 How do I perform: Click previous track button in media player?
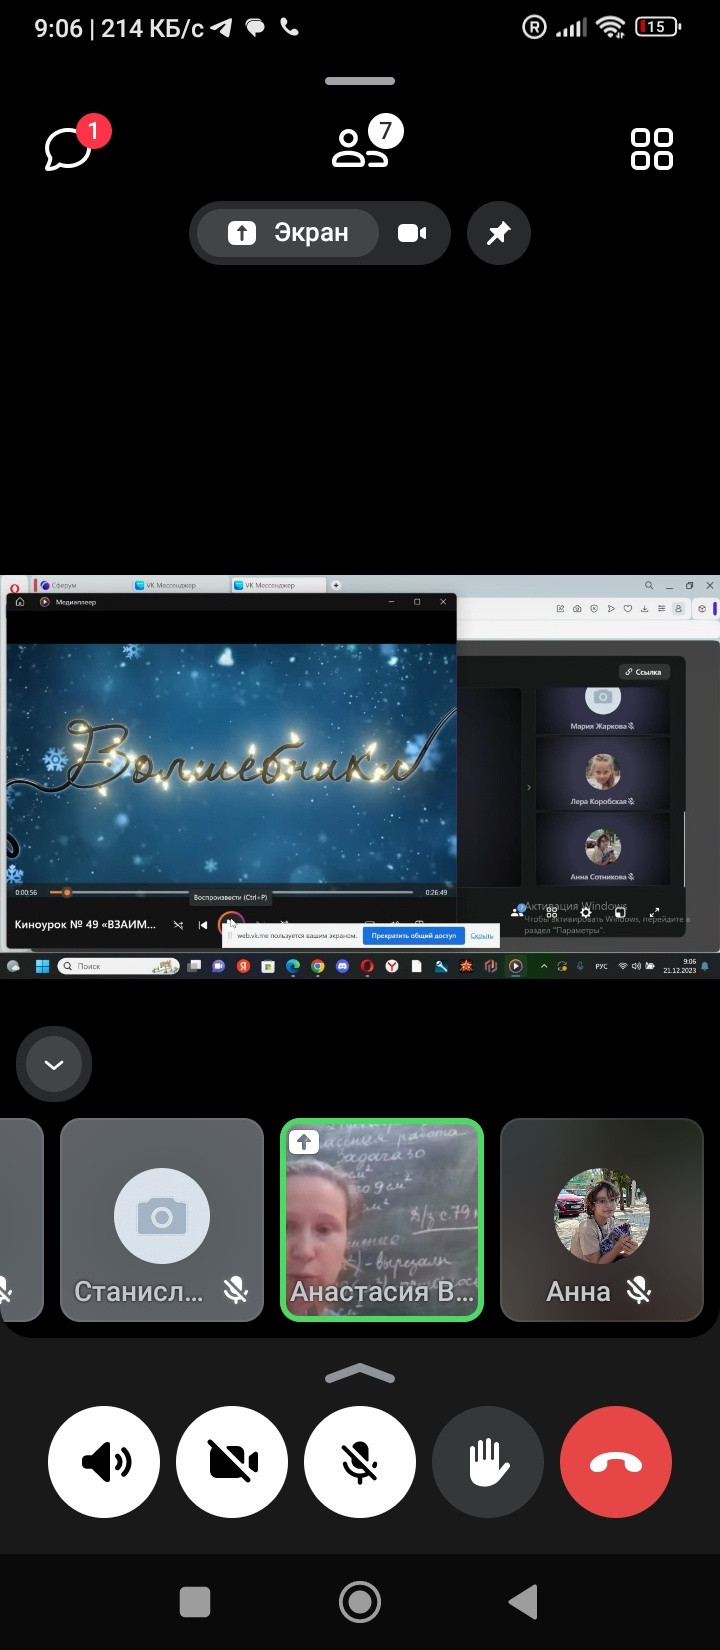point(203,925)
